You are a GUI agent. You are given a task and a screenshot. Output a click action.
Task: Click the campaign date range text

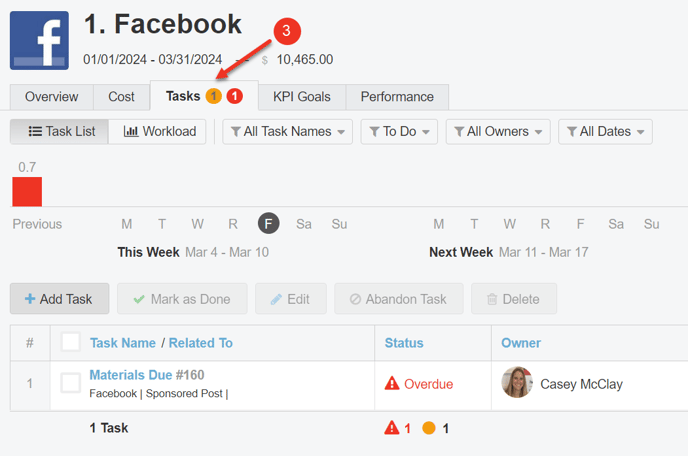click(153, 59)
